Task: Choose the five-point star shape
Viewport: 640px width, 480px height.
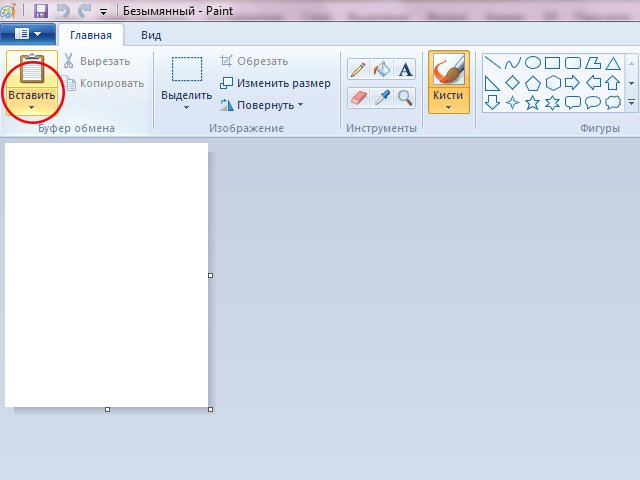Action: click(x=533, y=102)
